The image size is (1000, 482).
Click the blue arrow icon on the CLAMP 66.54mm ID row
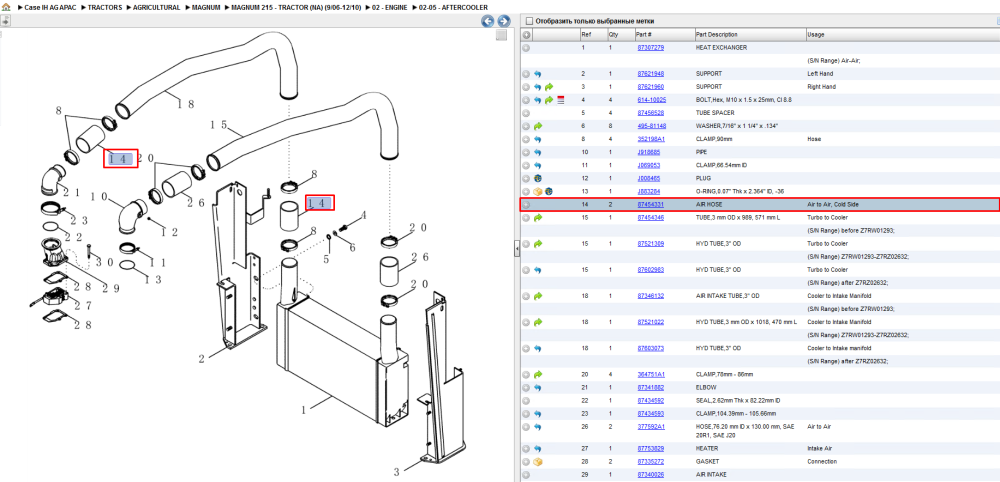(x=538, y=165)
